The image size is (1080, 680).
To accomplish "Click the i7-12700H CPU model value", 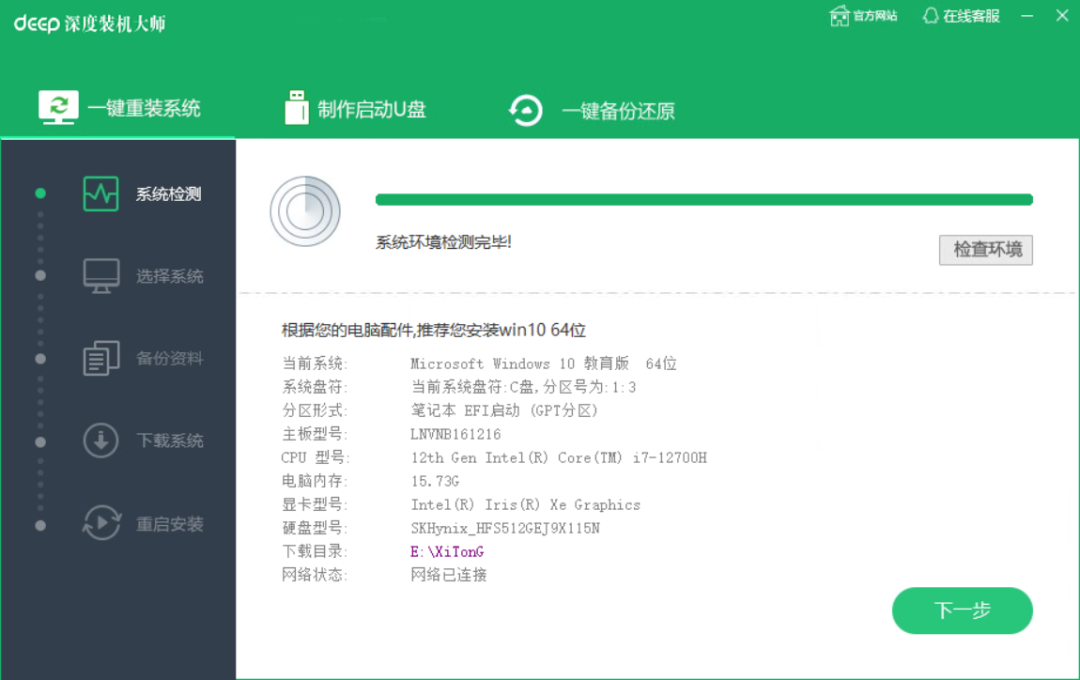I will click(x=559, y=457).
